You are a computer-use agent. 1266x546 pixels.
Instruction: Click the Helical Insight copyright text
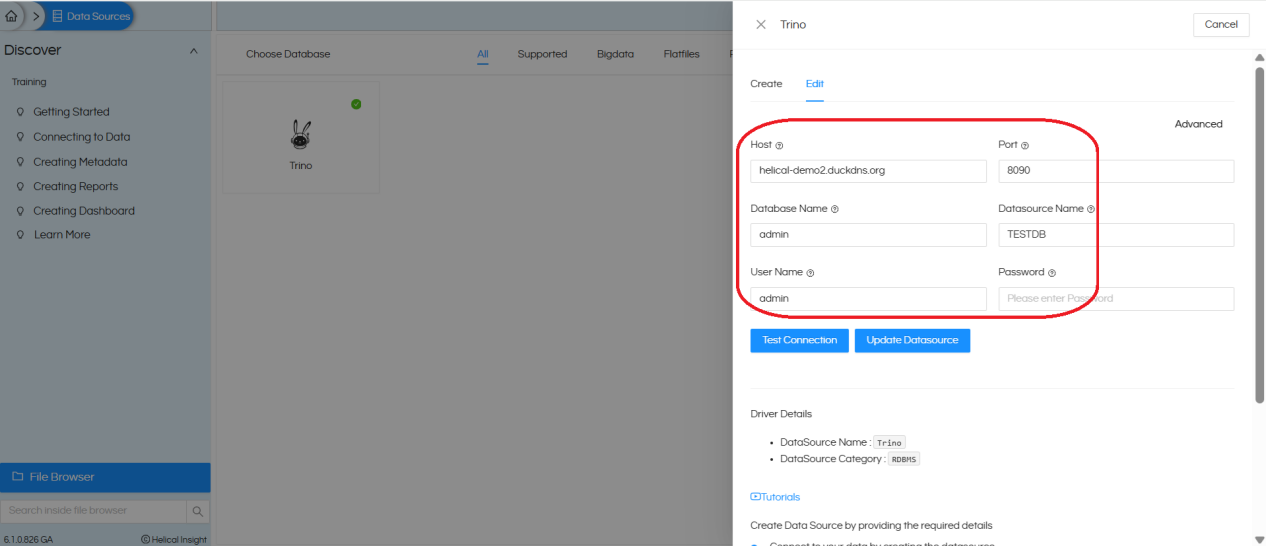[x=174, y=540]
